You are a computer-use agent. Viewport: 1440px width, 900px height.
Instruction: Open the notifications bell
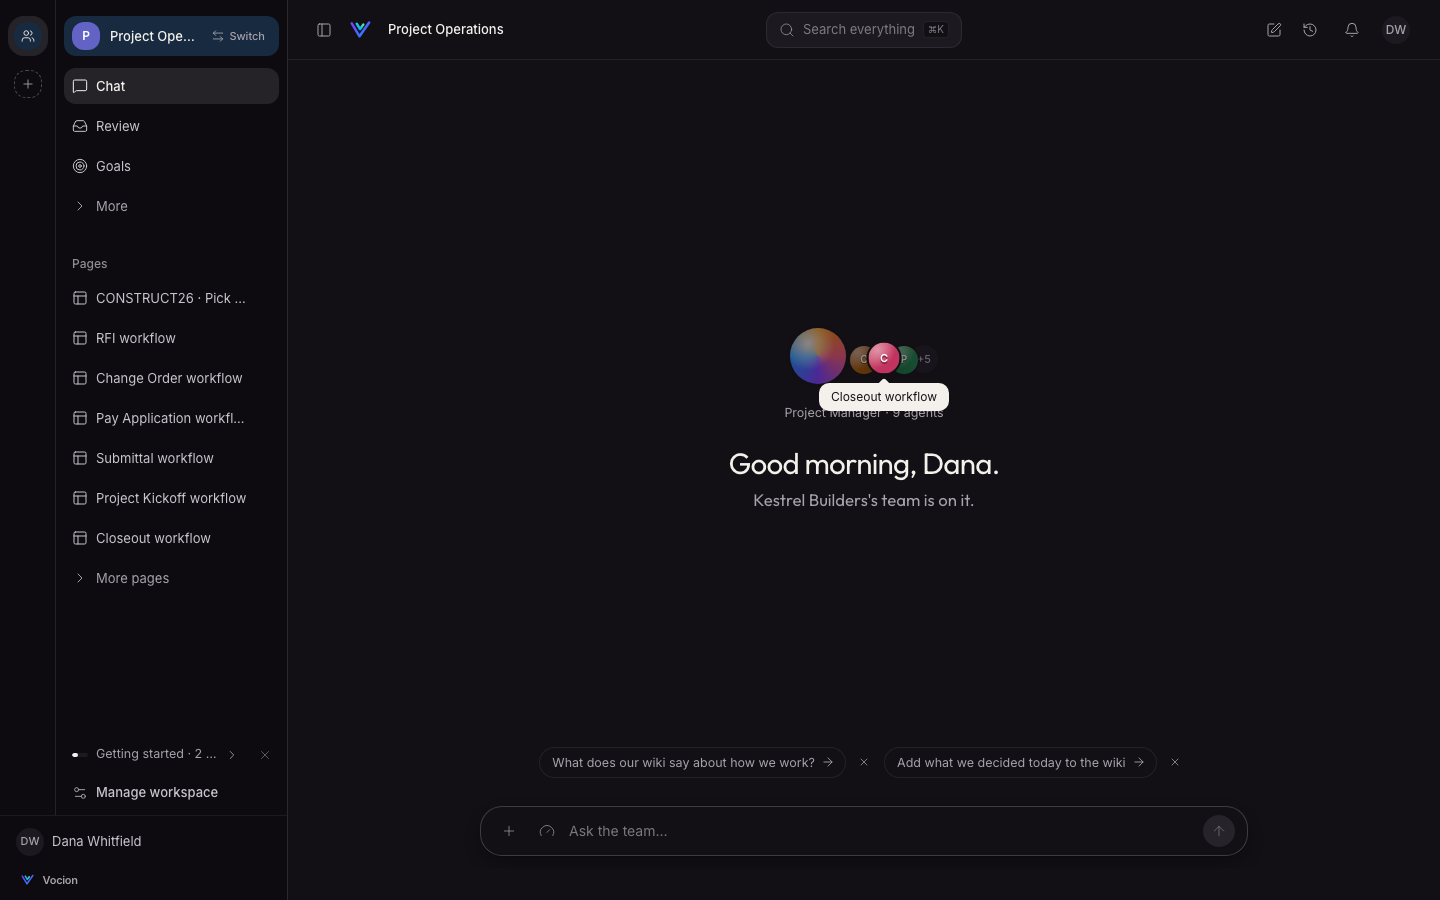(x=1352, y=30)
